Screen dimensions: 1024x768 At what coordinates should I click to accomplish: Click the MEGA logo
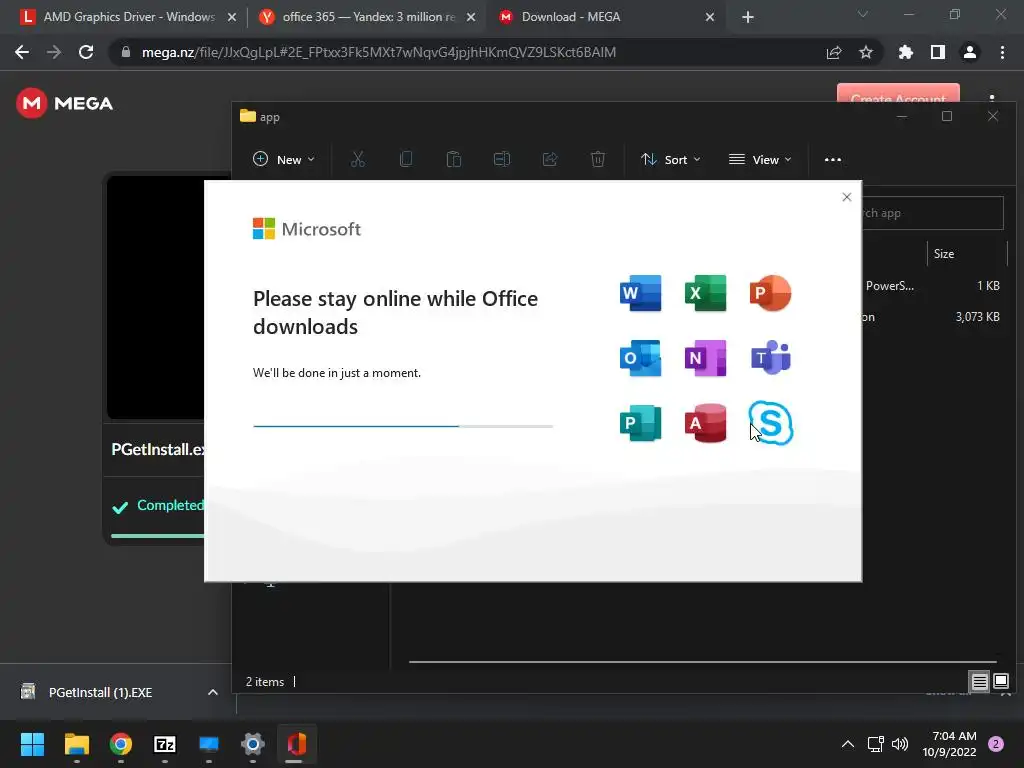pos(65,103)
